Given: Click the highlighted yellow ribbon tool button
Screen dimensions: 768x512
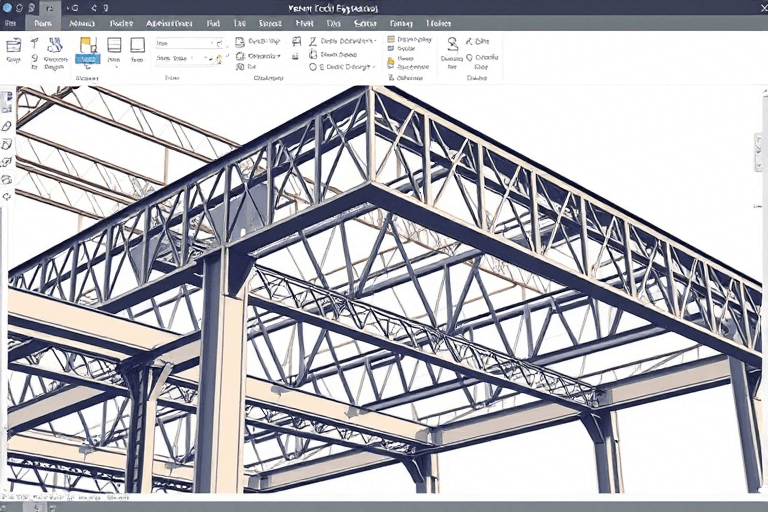Looking at the screenshot, I should pos(87,46).
